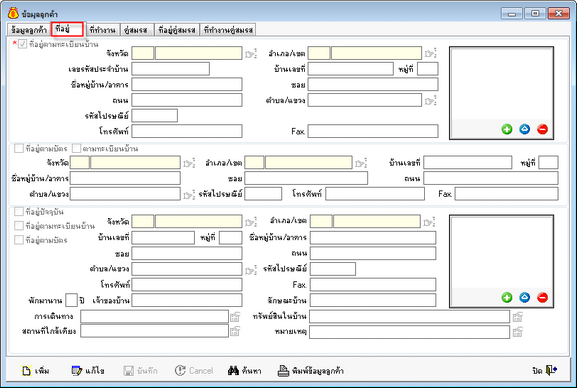This screenshot has height=388, width=577.
Task: Open the อำเภอ/เขต lookup icon in the top section
Action: coord(430,54)
